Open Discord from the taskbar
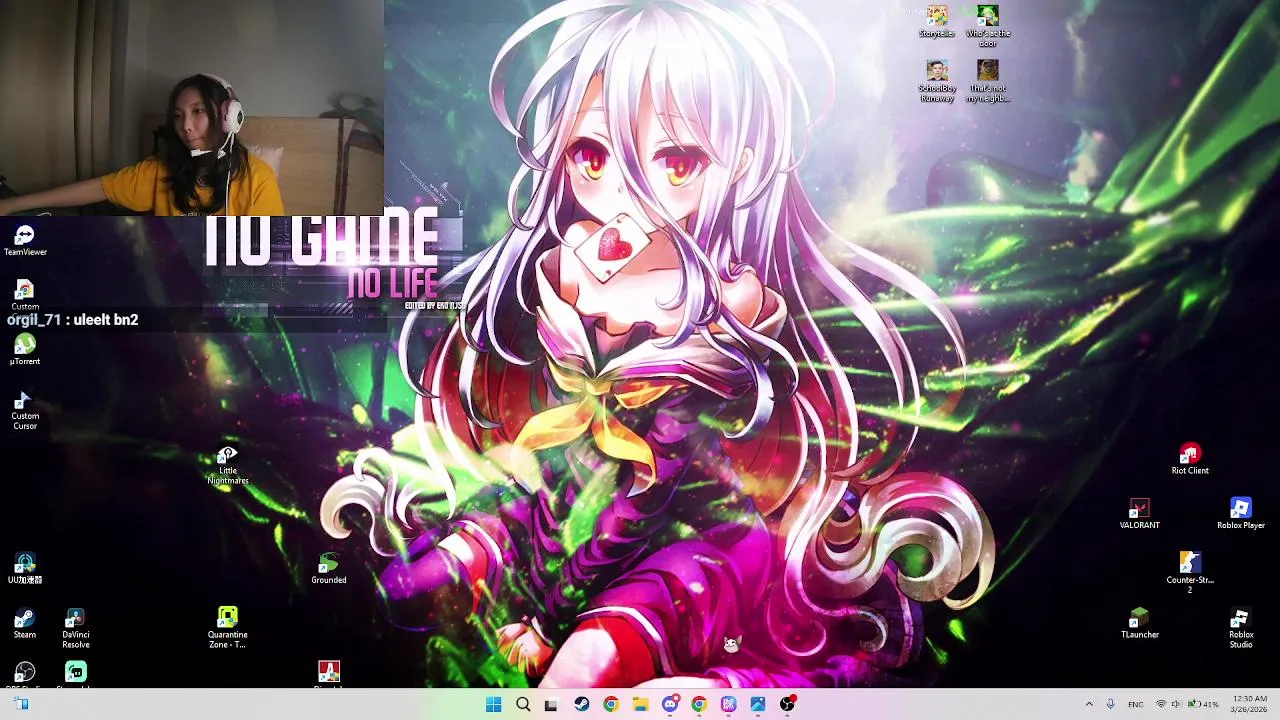This screenshot has height=720, width=1280. tap(670, 705)
